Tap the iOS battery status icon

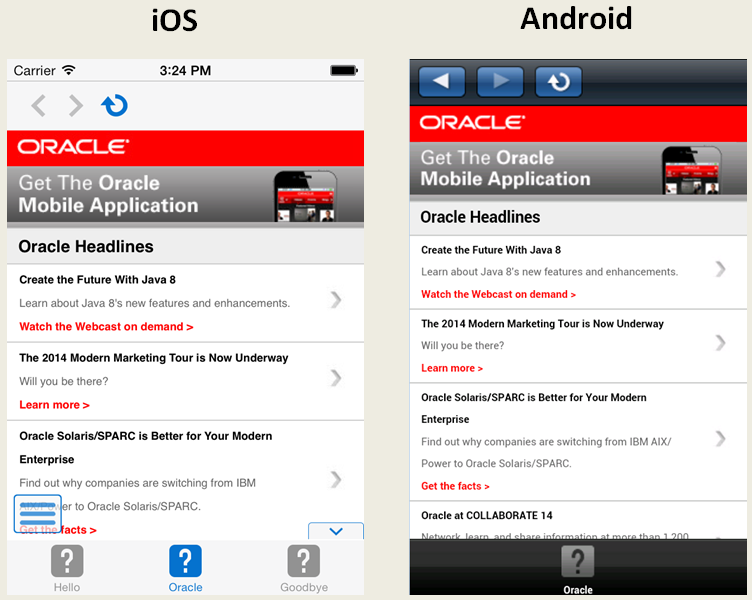[x=344, y=71]
